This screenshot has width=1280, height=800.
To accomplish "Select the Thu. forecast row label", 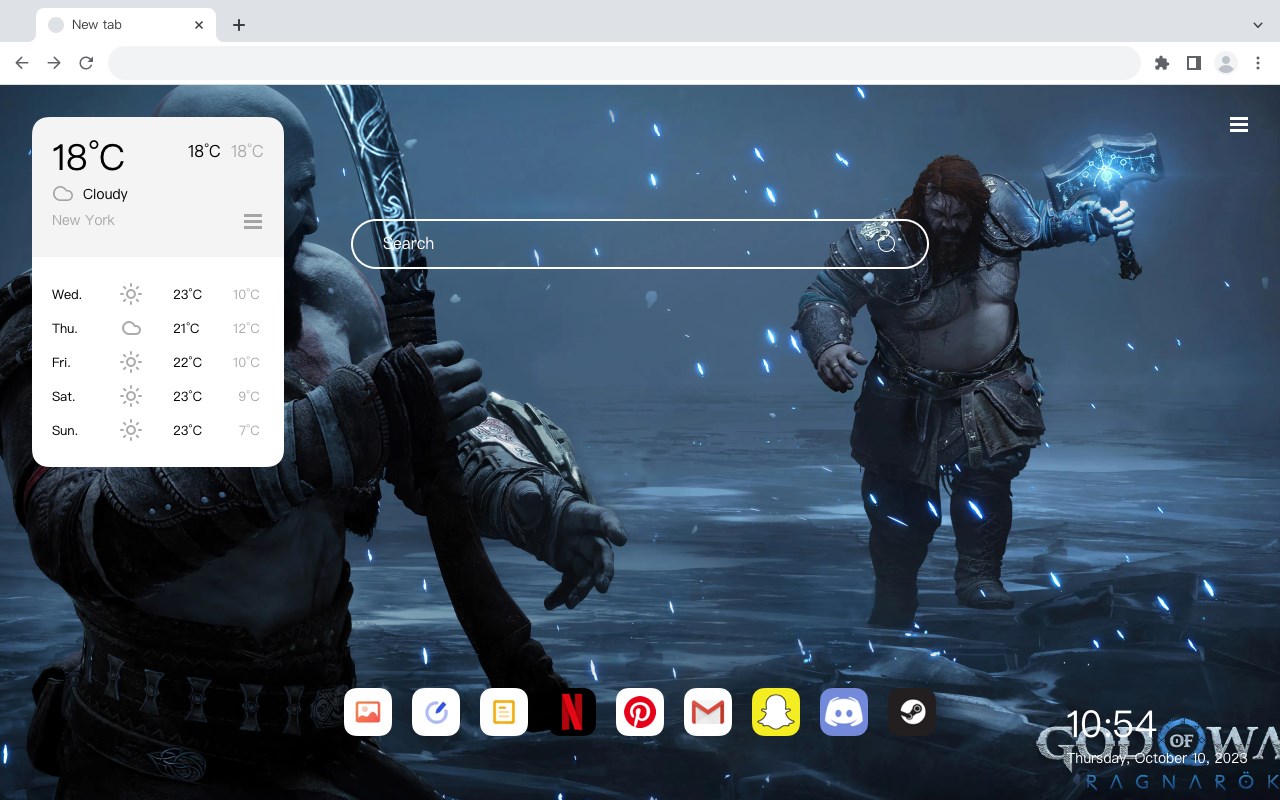I will tap(65, 328).
